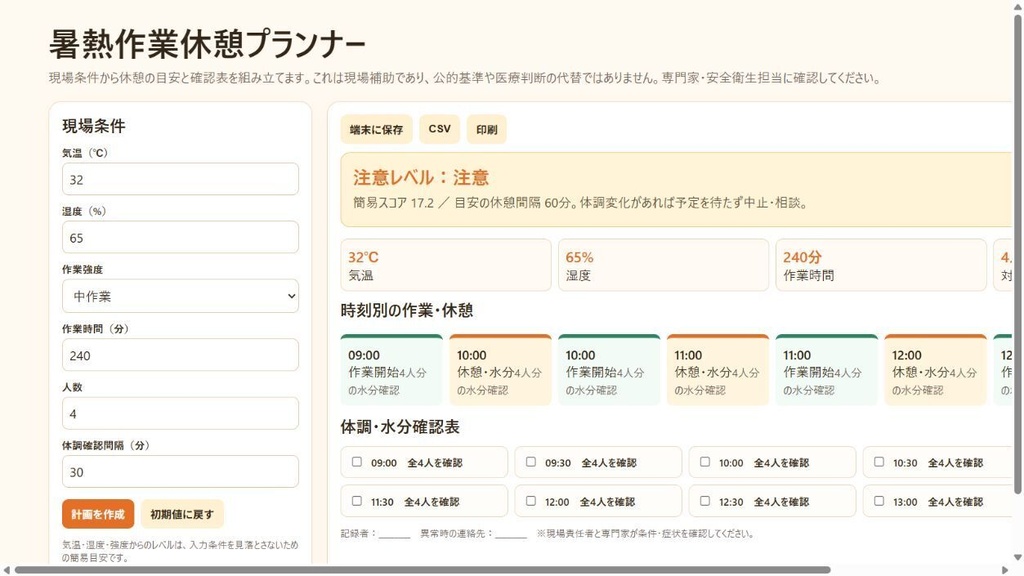
Task: Select the 12:00 休憩・水分 schedule card
Action: click(935, 370)
